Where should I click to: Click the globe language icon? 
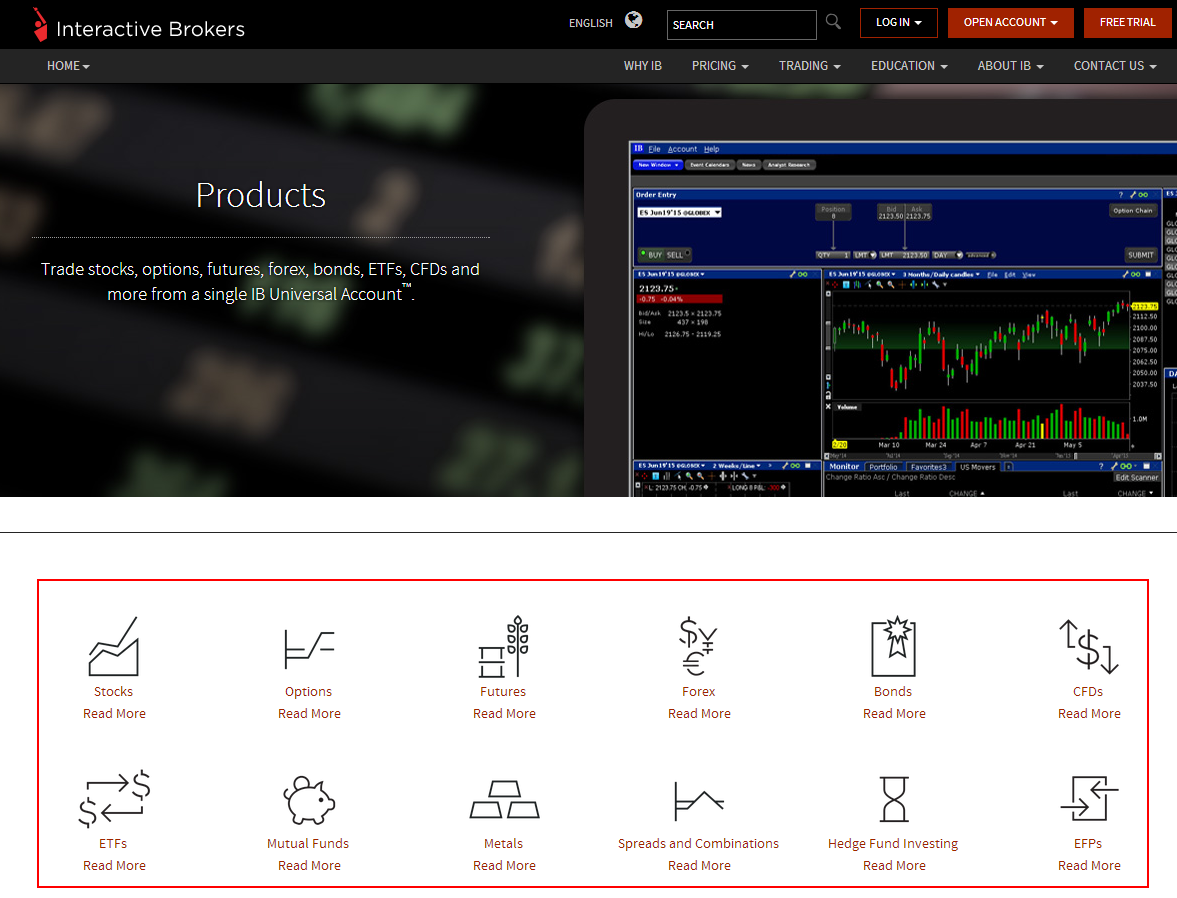(x=634, y=20)
